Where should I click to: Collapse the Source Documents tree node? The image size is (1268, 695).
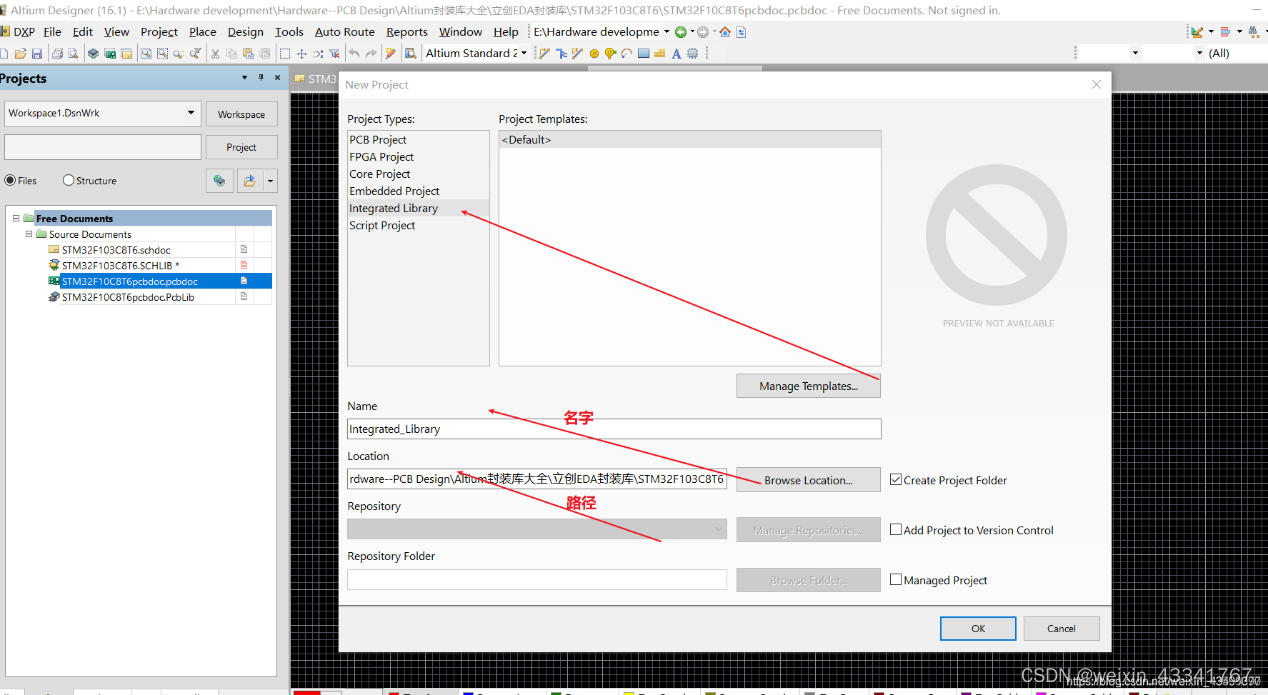[x=29, y=234]
